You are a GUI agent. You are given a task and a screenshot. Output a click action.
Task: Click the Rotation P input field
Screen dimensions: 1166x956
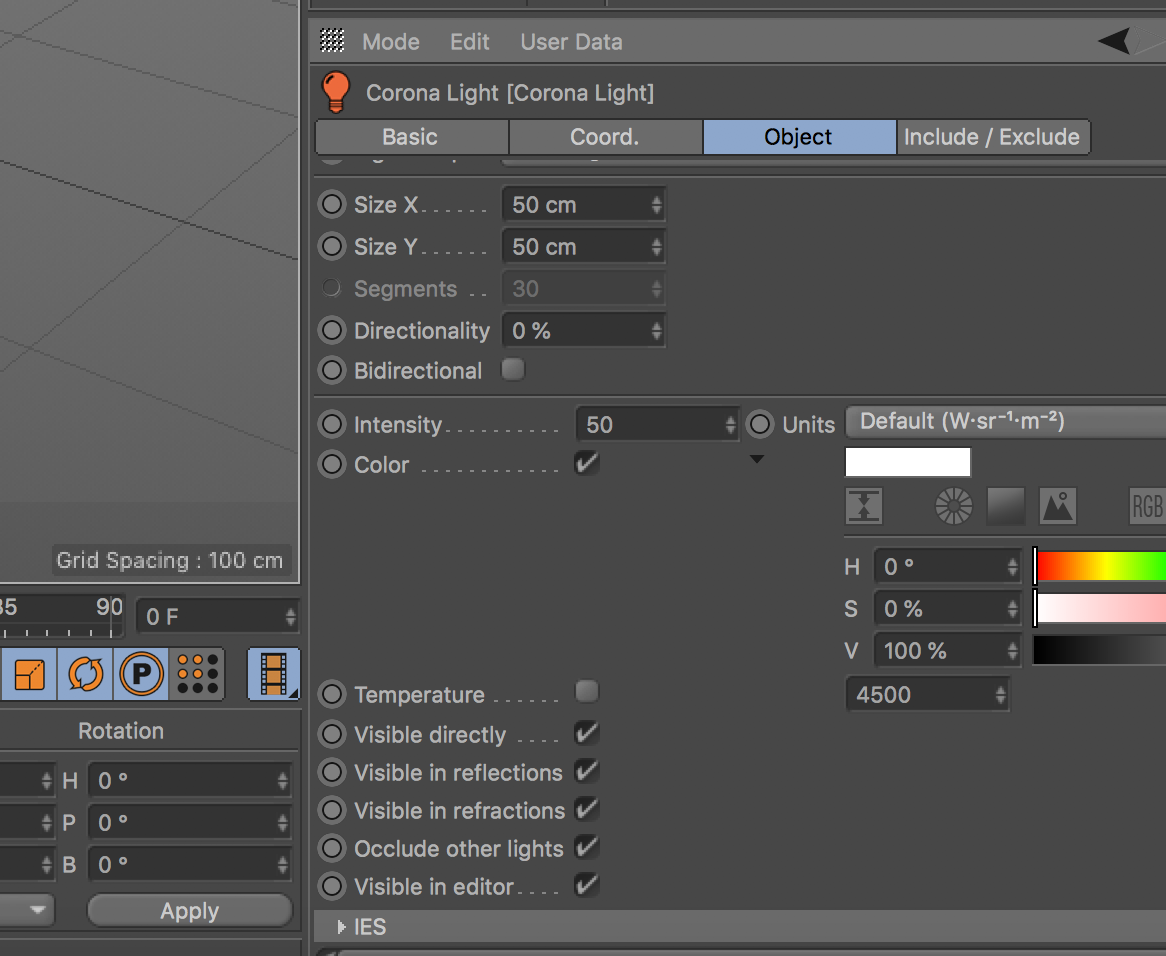tap(190, 822)
